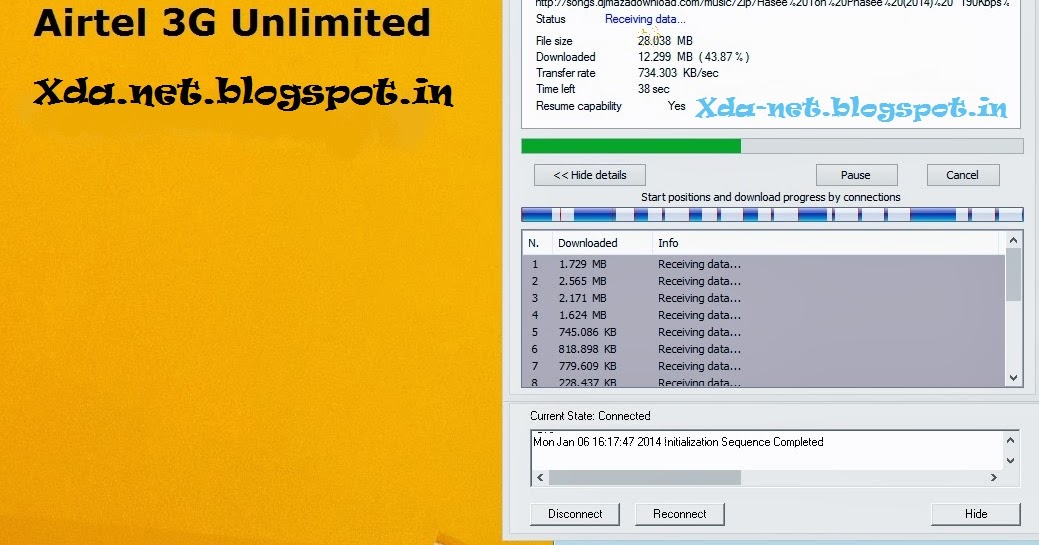Select connection row with 1.729 MB

pos(764,264)
